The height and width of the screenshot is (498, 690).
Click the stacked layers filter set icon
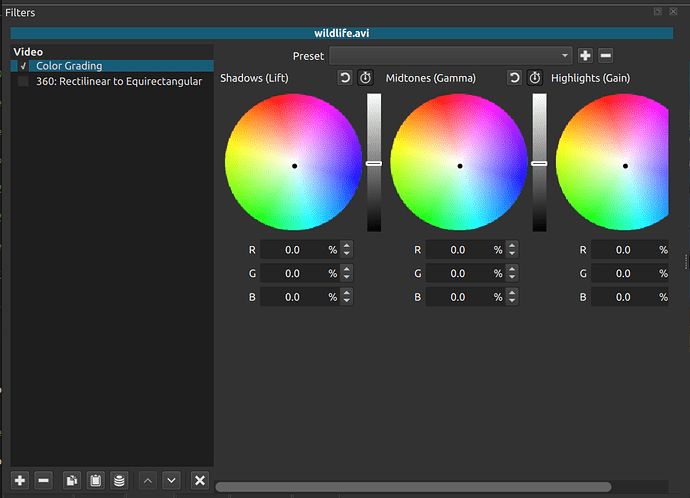119,481
